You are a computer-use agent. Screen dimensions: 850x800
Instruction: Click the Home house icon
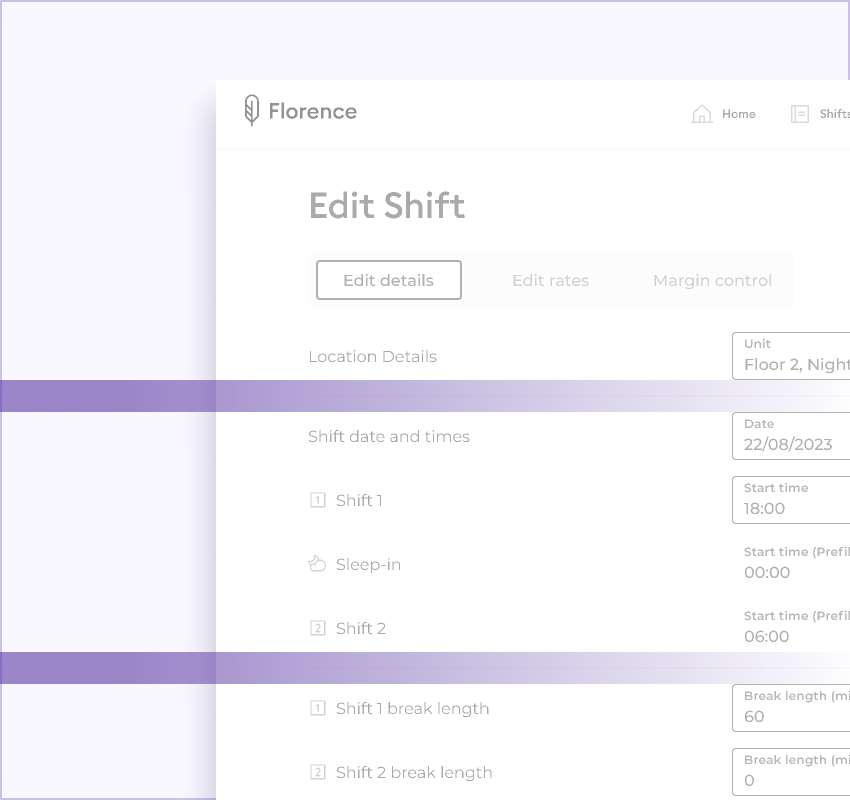pyautogui.click(x=701, y=114)
